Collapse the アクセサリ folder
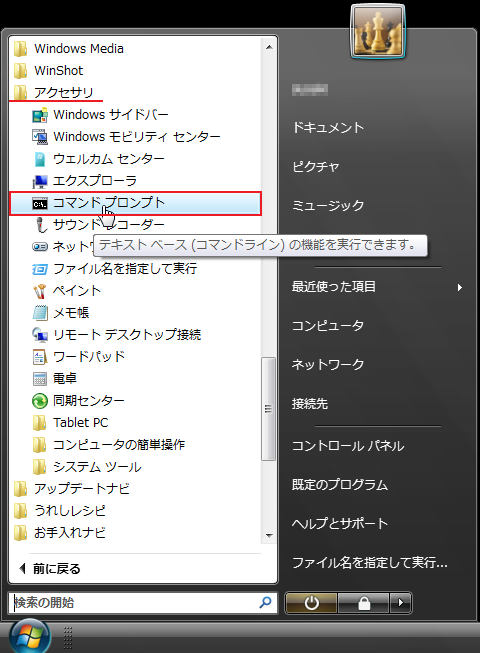 point(63,92)
